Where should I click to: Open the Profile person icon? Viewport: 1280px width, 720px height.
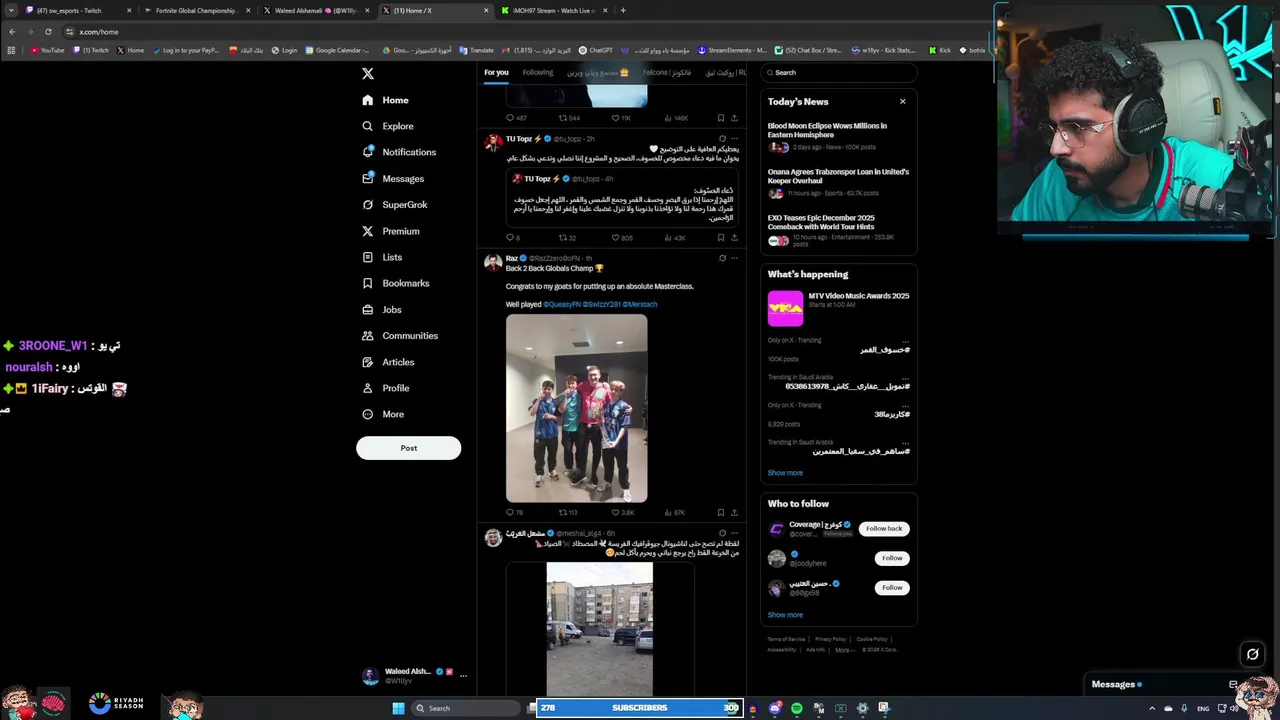point(368,388)
